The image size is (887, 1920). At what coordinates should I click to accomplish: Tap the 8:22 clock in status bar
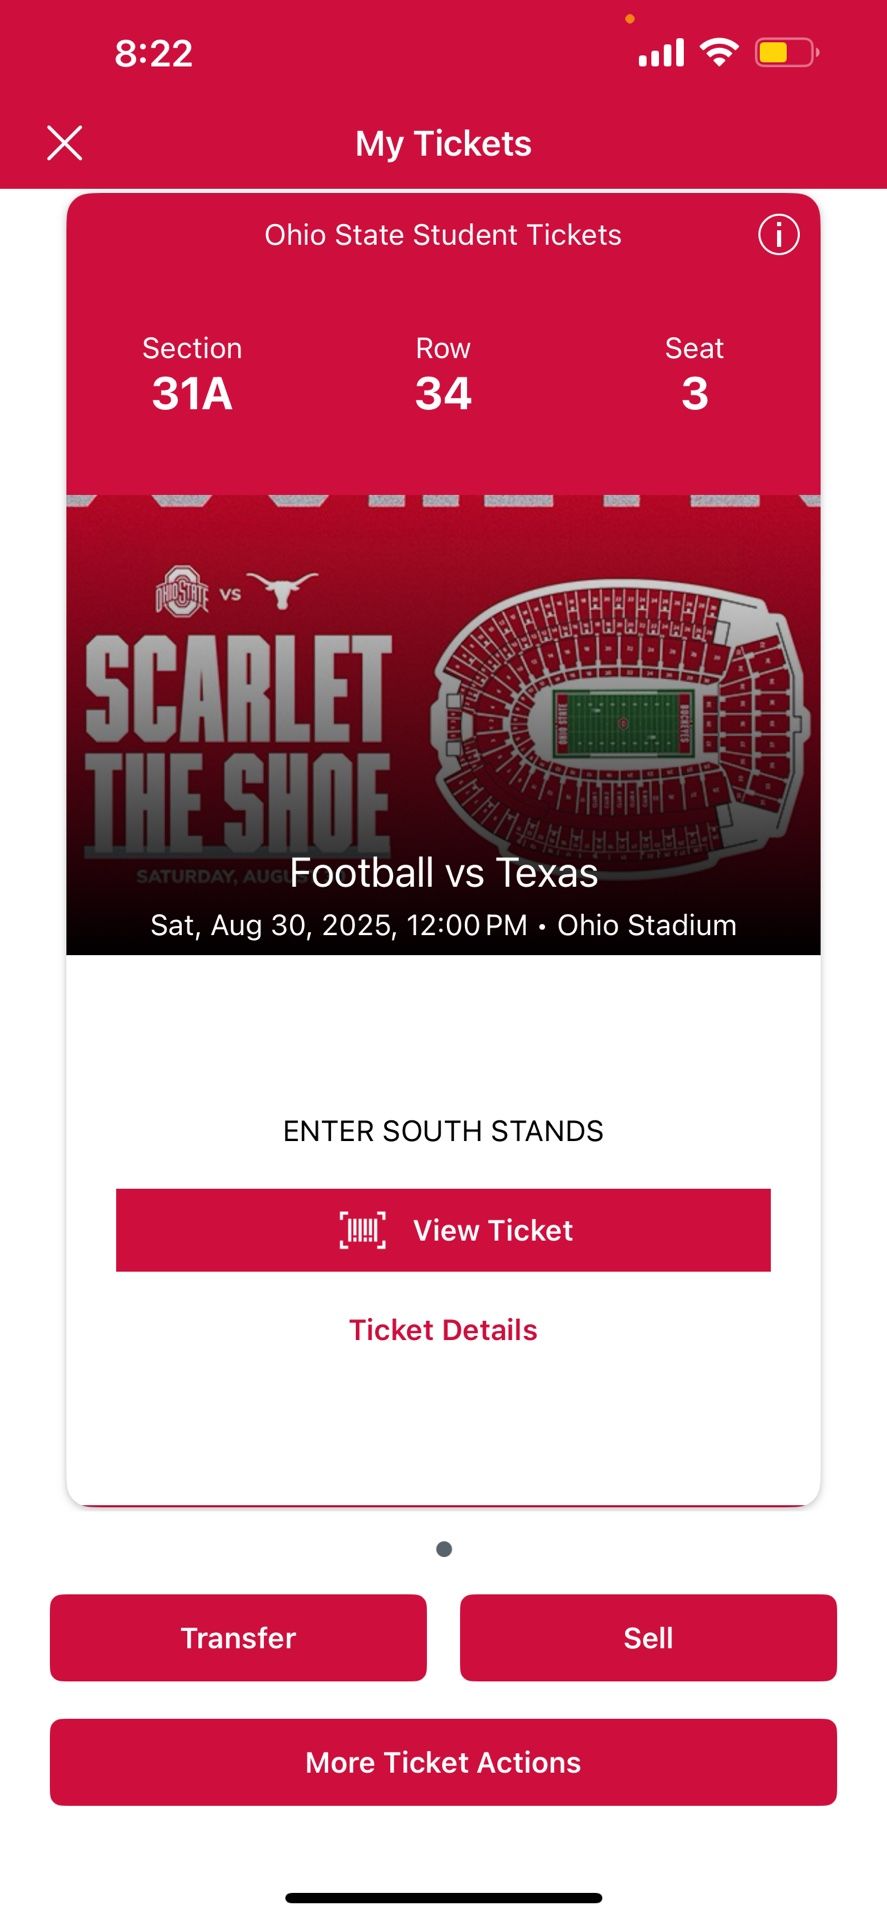click(153, 53)
